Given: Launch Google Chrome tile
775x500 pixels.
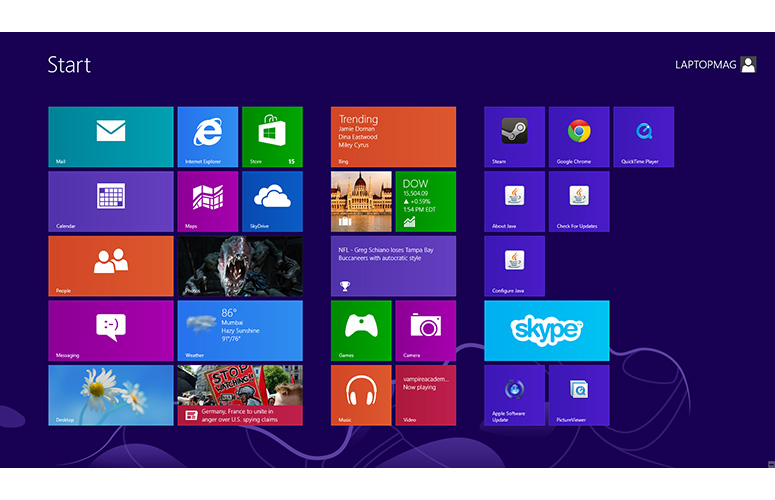Looking at the screenshot, I should point(579,137).
